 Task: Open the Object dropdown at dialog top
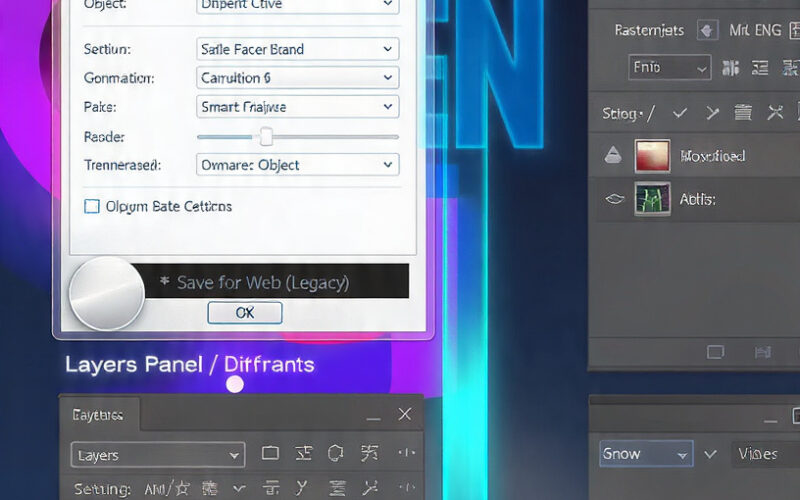coord(297,6)
